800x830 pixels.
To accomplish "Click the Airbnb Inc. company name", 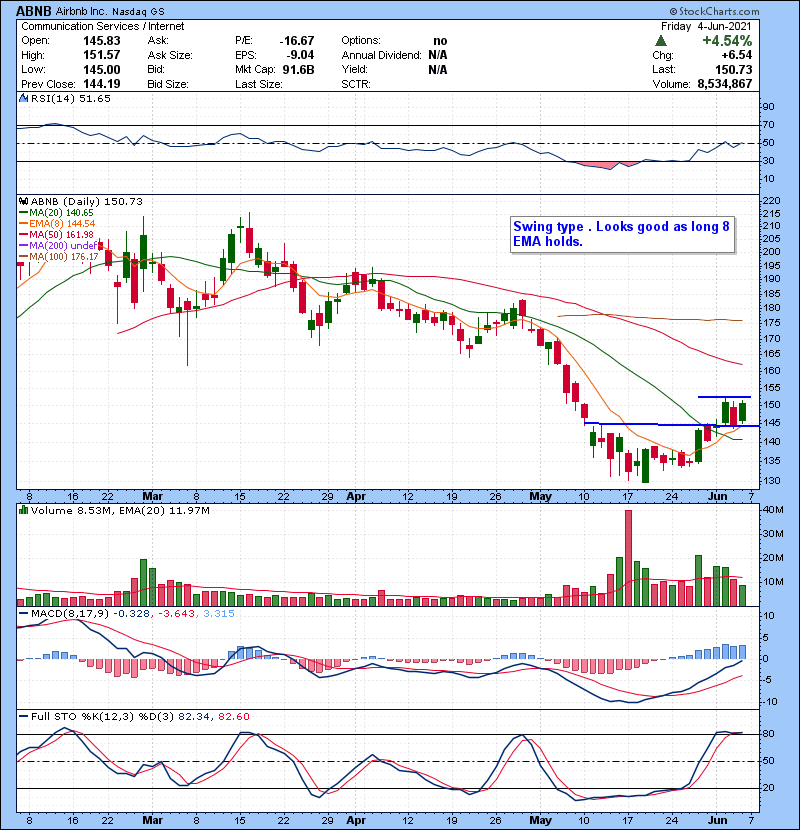I will 82,11.
